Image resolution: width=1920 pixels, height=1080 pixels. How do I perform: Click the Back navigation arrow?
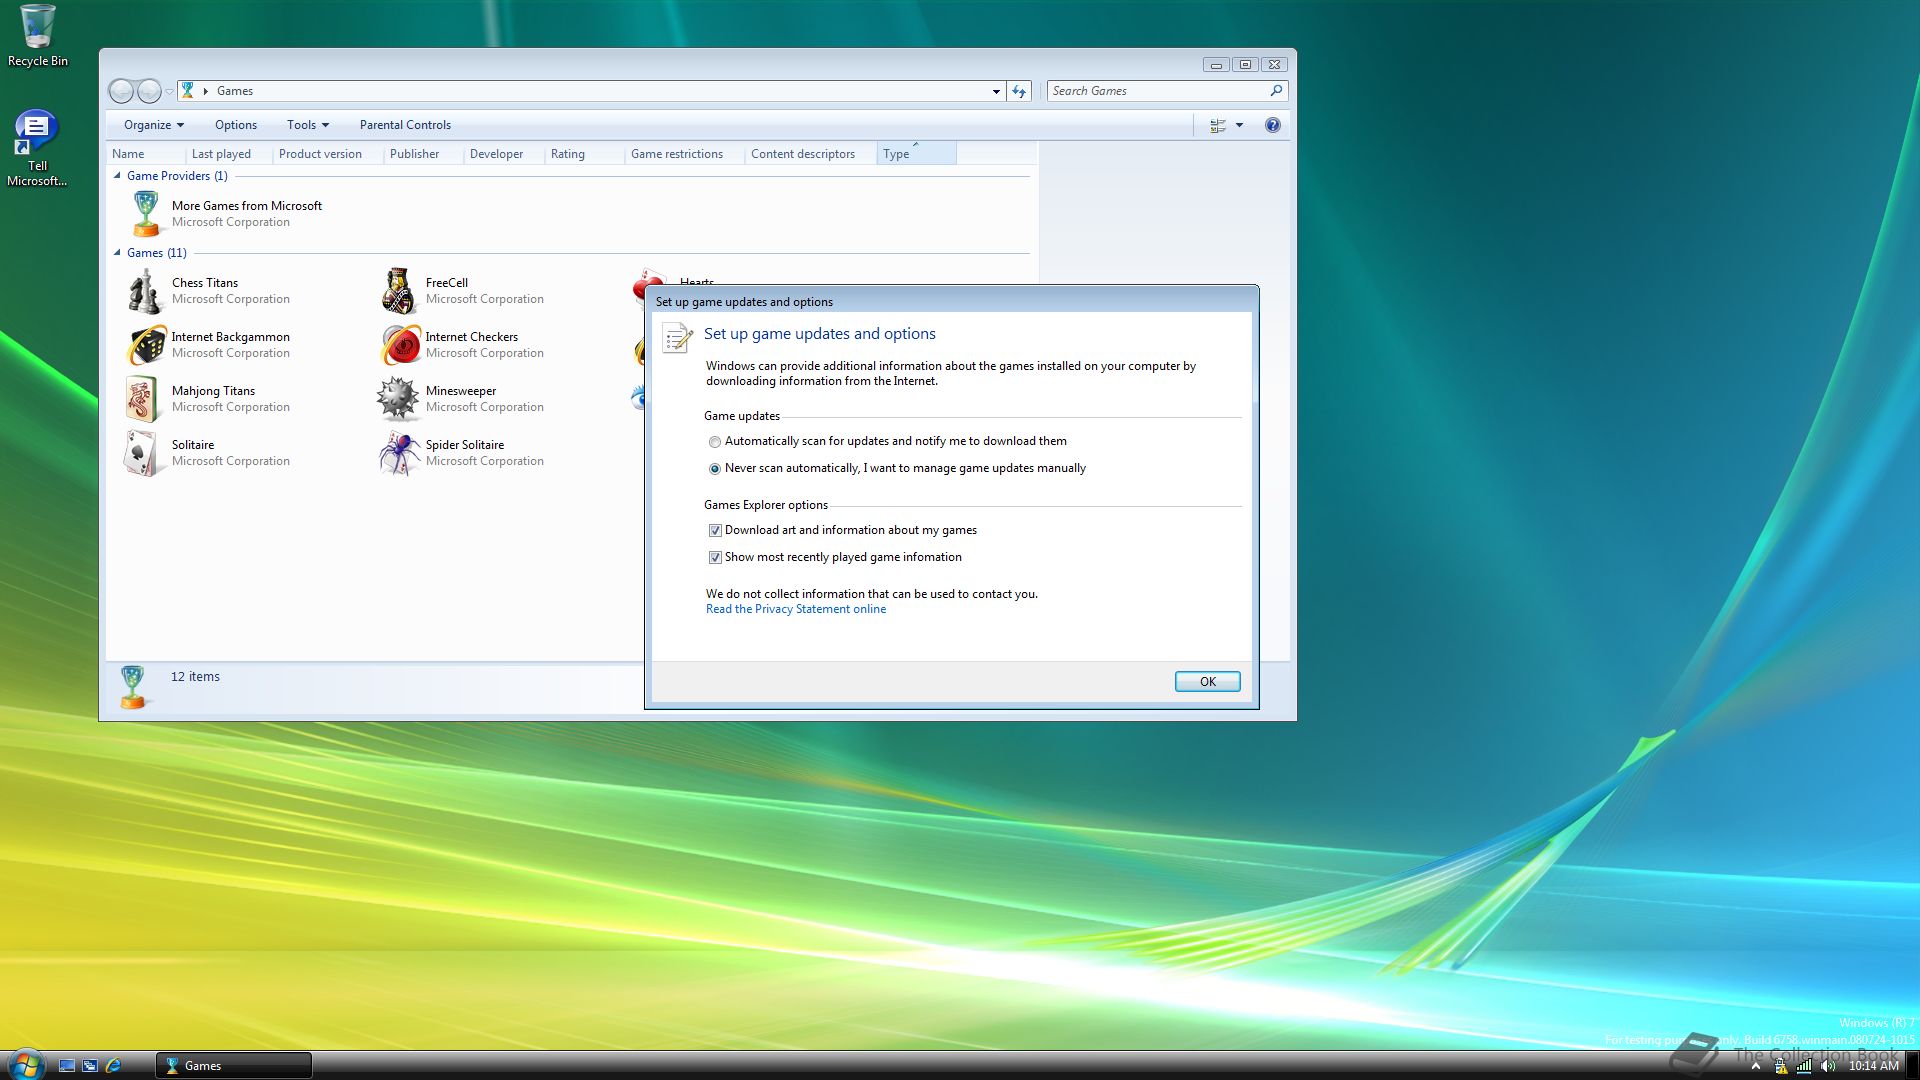pos(121,91)
